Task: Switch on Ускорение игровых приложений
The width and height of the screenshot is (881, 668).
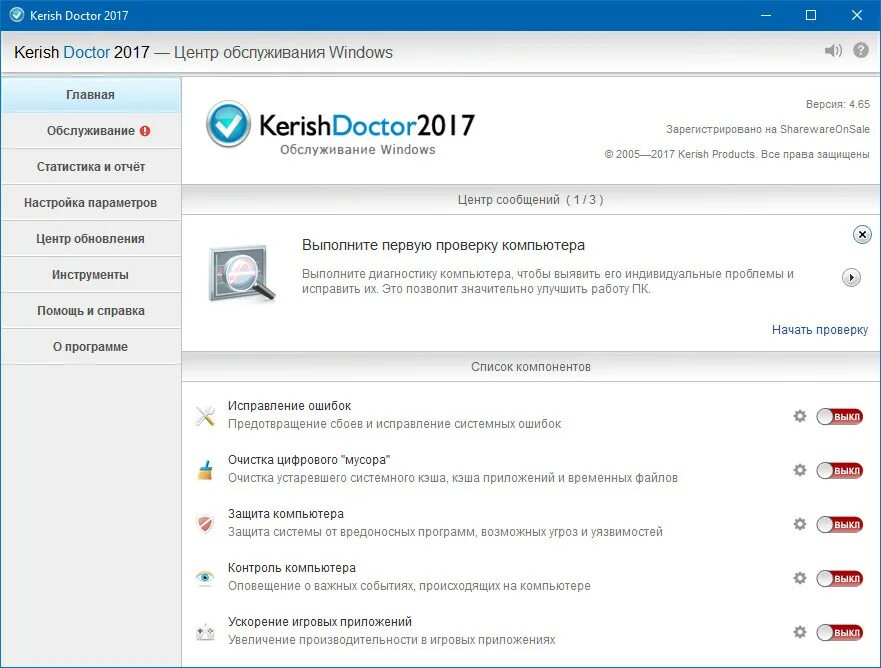Action: [x=839, y=633]
